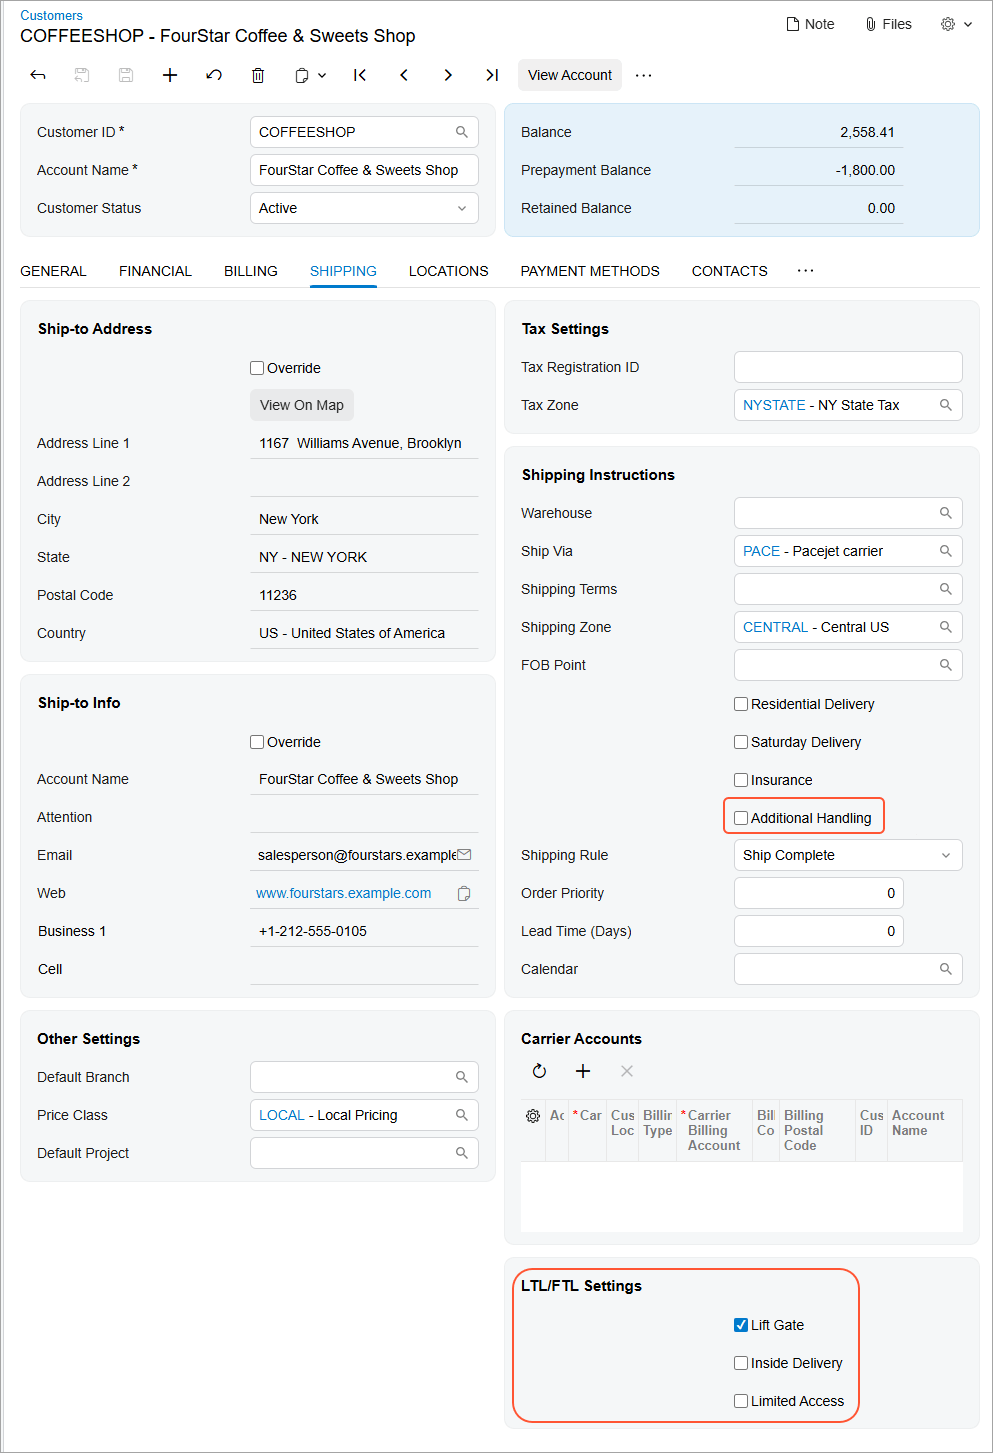Viewport: 993px width, 1453px height.
Task: Go to last record icon
Action: point(492,75)
